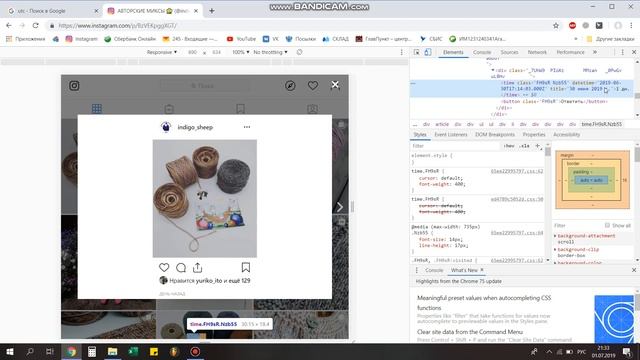The width and height of the screenshot is (640, 360).
Task: Toggle the .cls class editor button
Action: pos(524,146)
